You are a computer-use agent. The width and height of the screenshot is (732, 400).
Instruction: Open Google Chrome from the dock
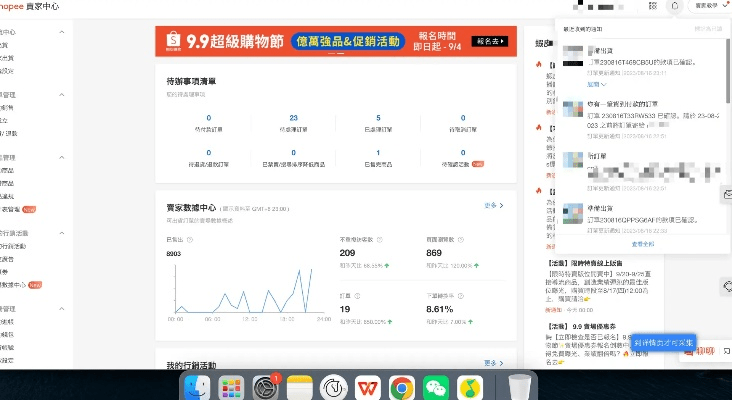coord(402,387)
